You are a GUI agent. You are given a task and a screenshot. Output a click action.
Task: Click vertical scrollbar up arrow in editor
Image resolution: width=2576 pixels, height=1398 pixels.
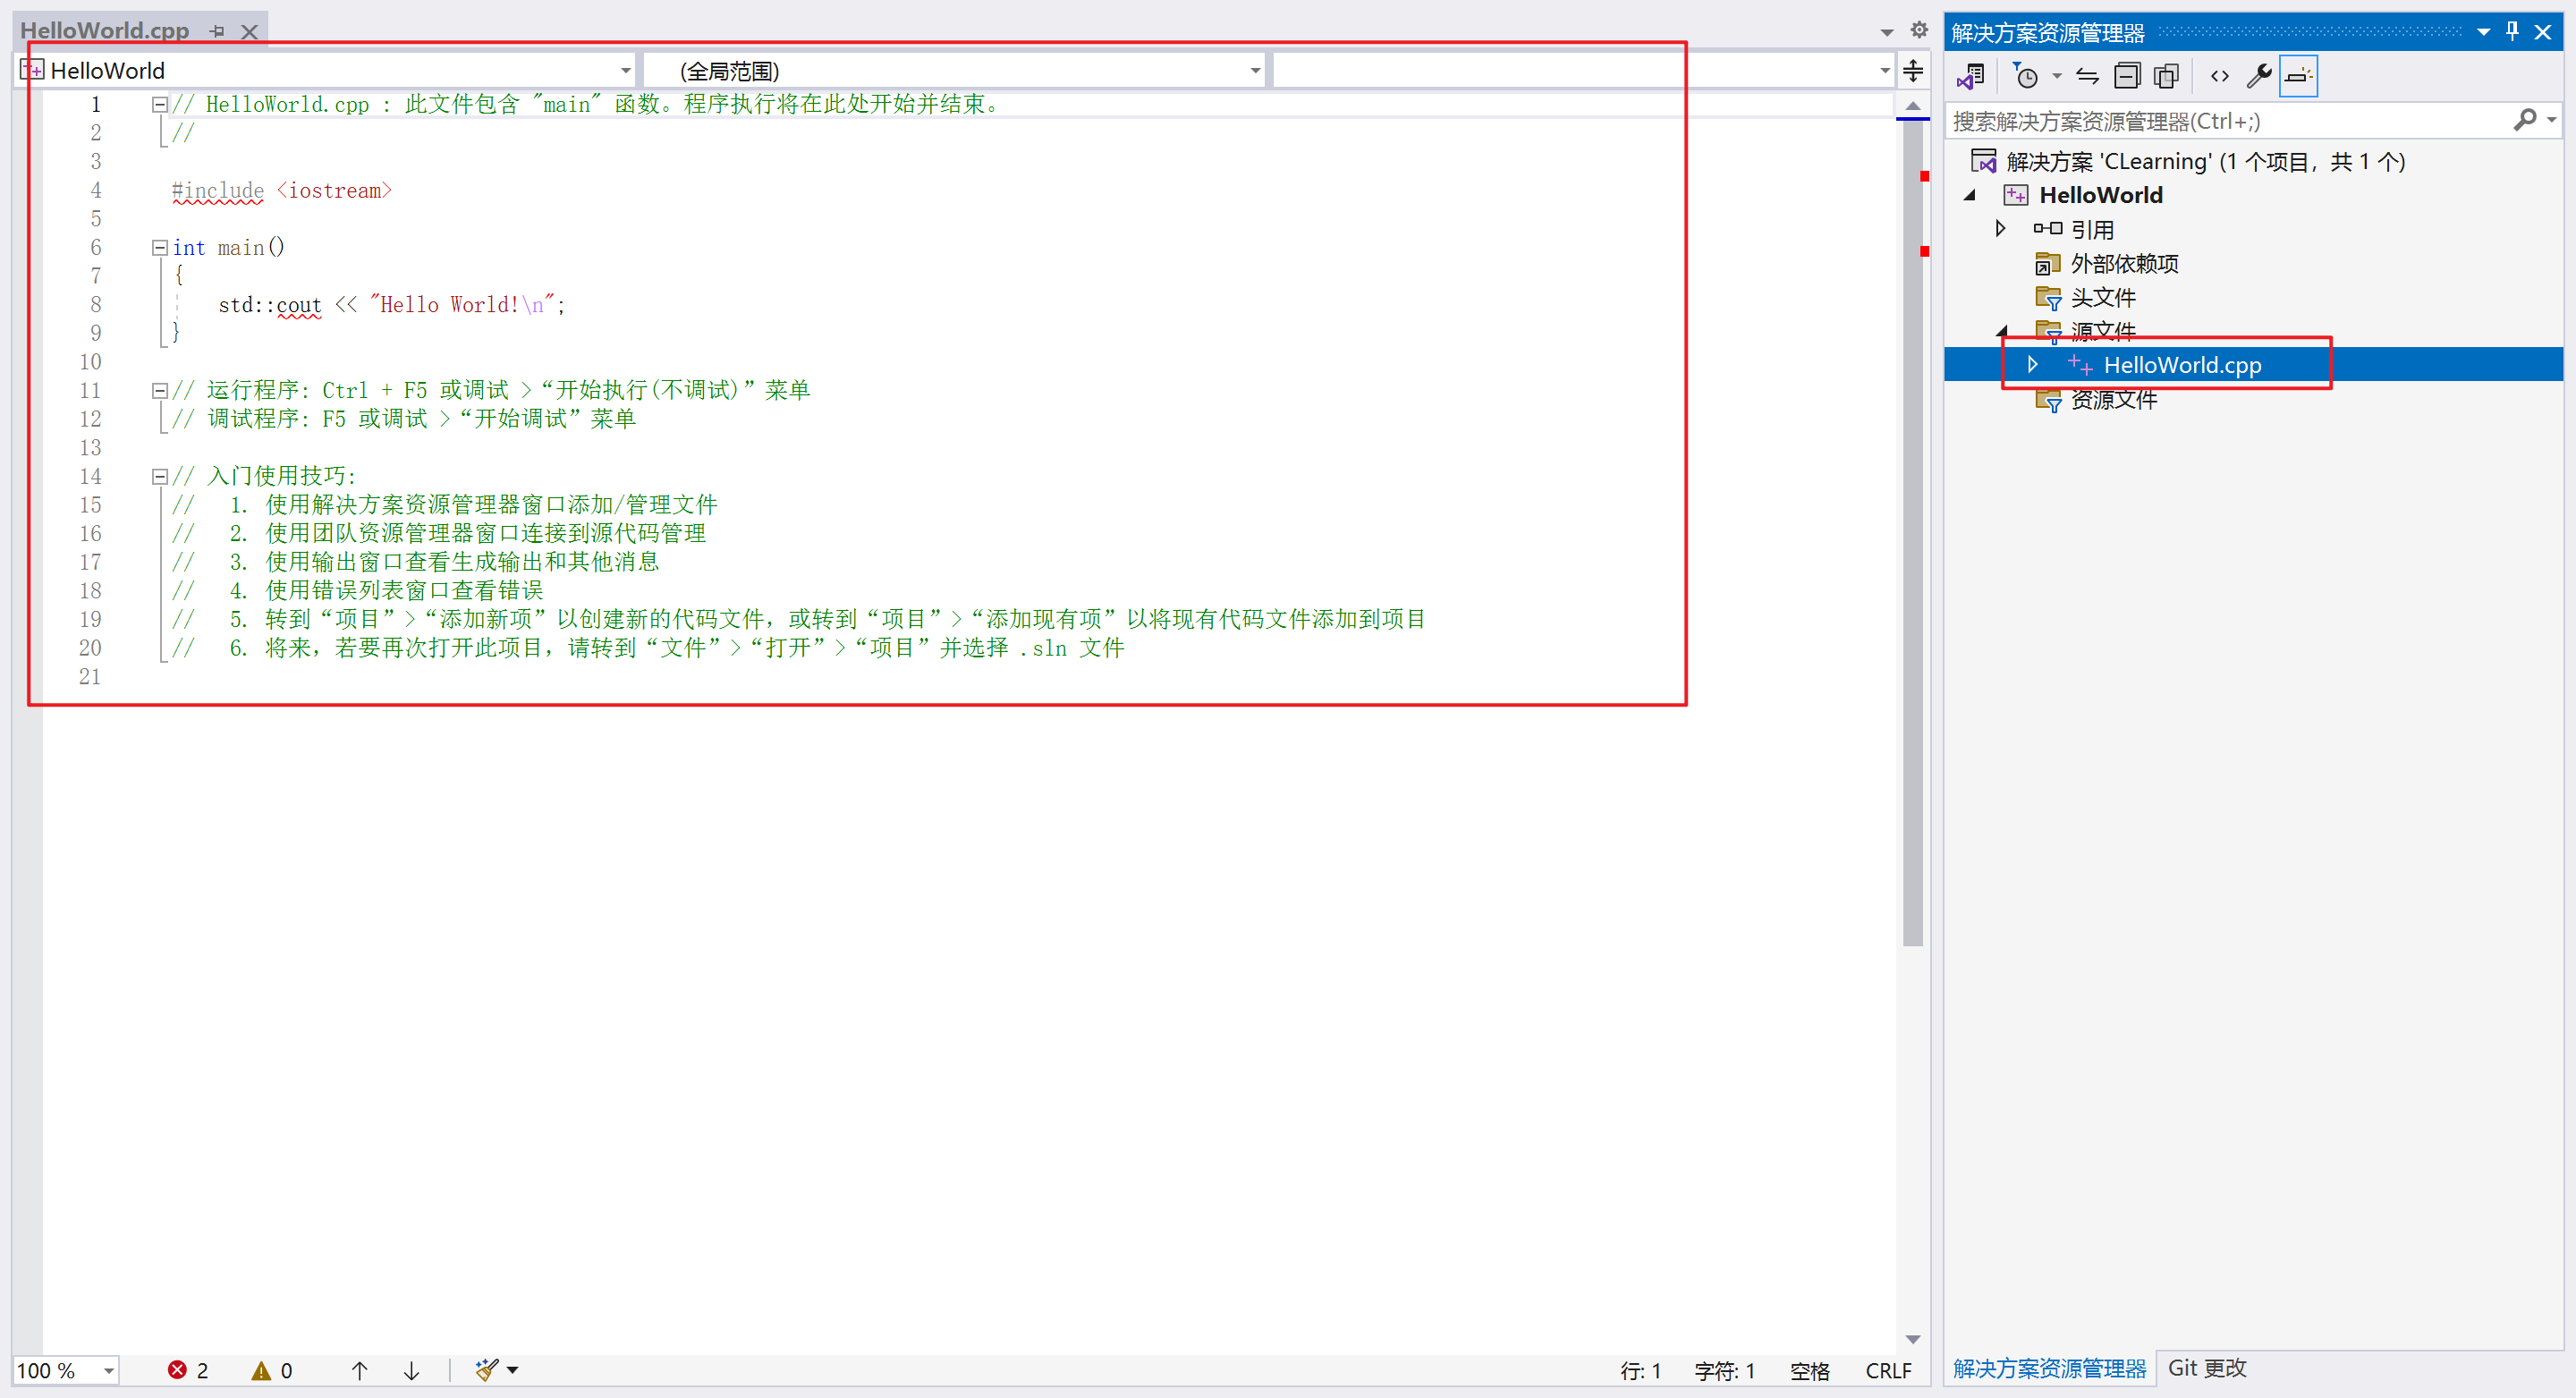click(x=1912, y=105)
